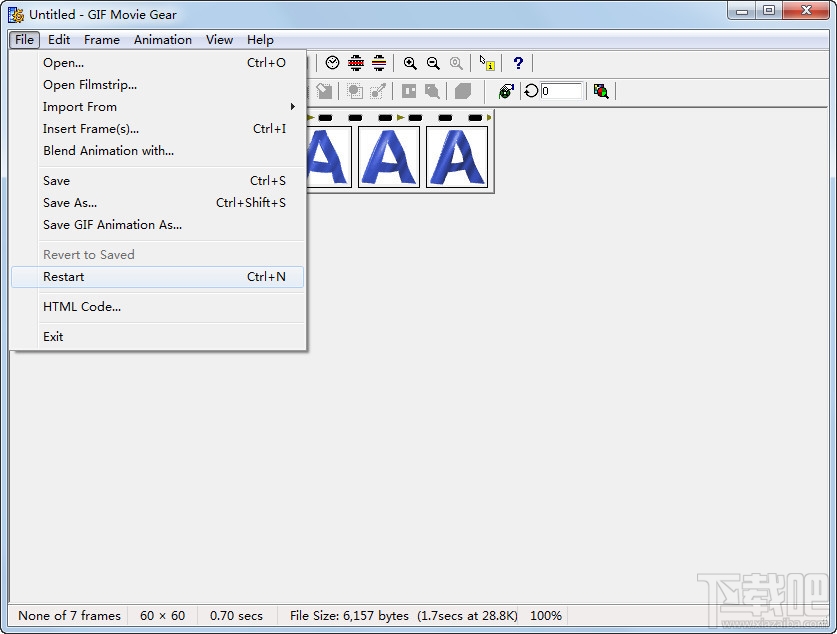This screenshot has width=837, height=634.
Task: Click the grayed-out overlapping circle-square icon
Action: pyautogui.click(x=354, y=91)
